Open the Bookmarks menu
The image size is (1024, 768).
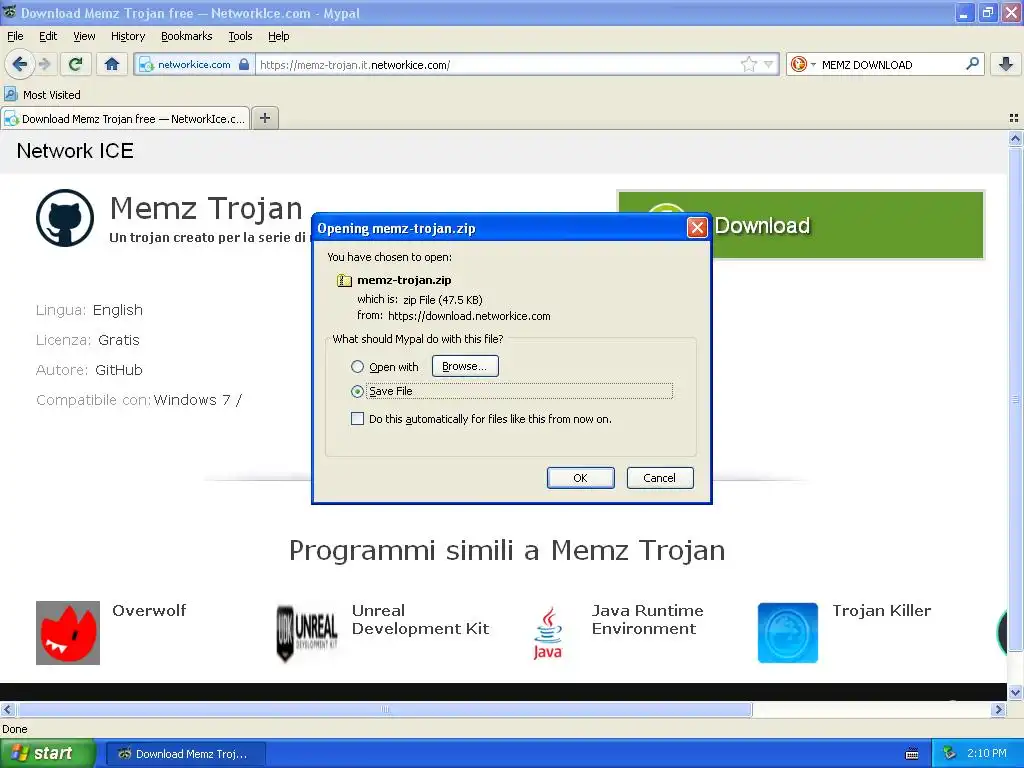(x=186, y=37)
